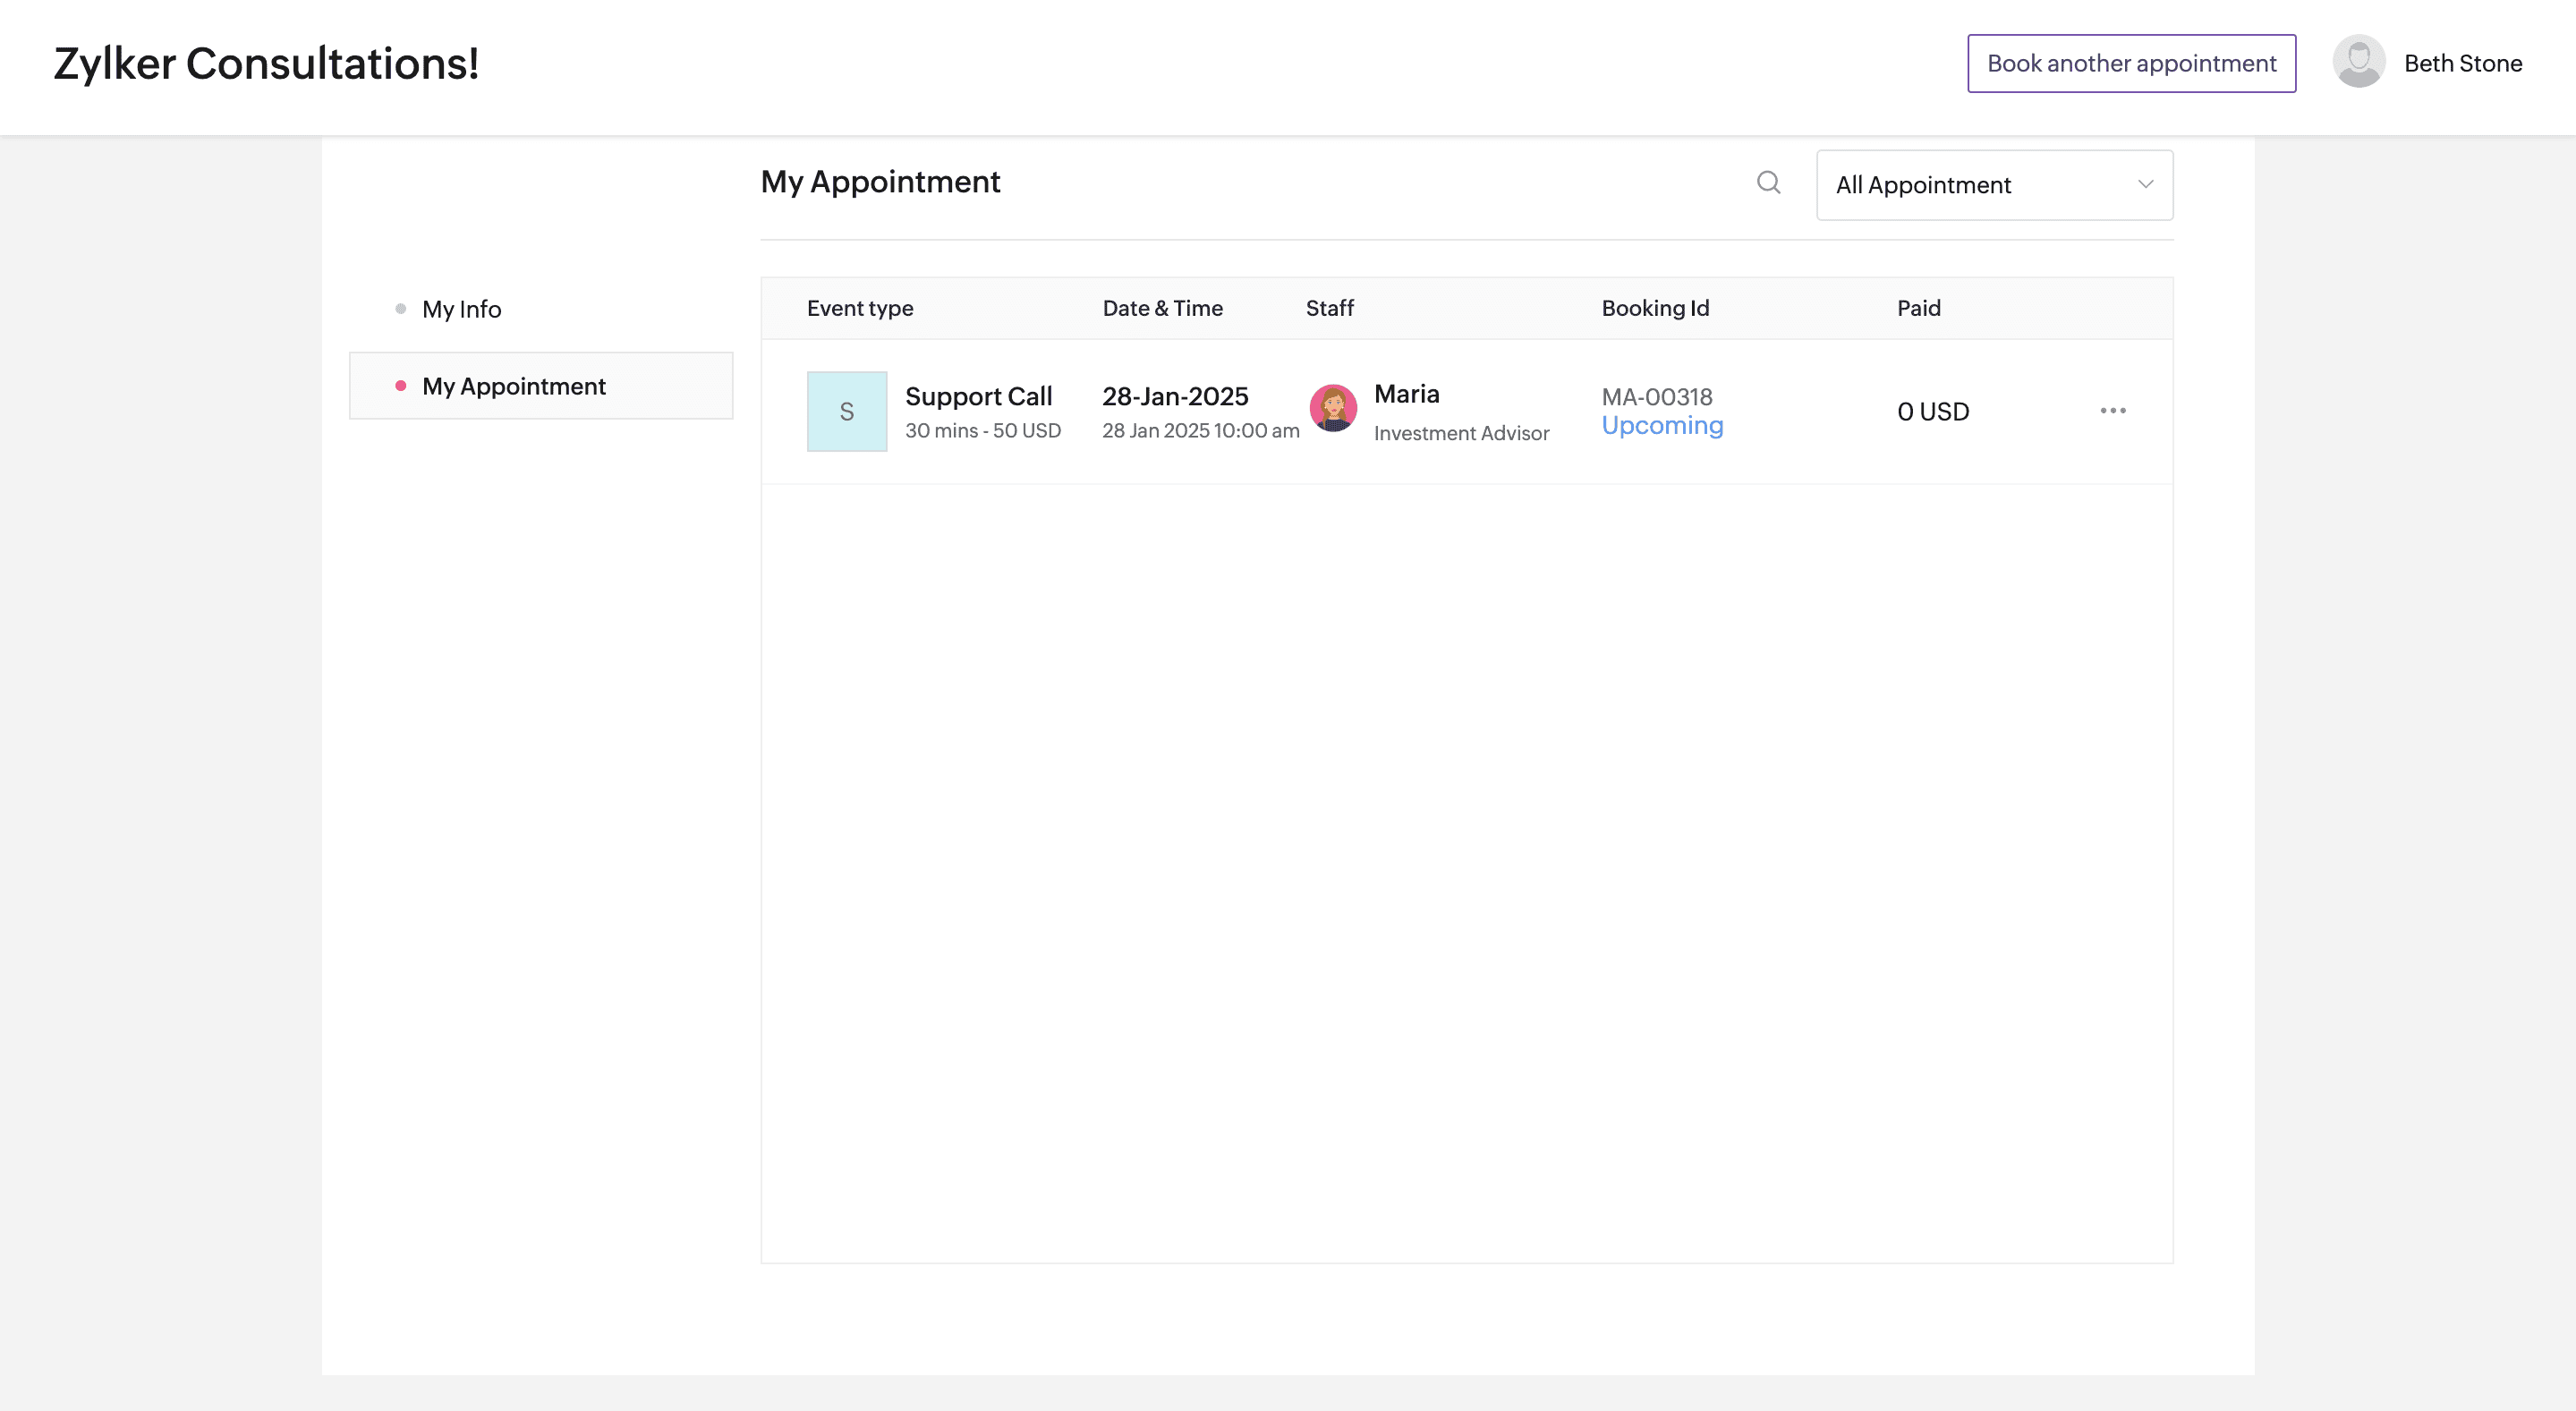The height and width of the screenshot is (1411, 2576).
Task: Select My Appointment in the sidebar
Action: 513,386
